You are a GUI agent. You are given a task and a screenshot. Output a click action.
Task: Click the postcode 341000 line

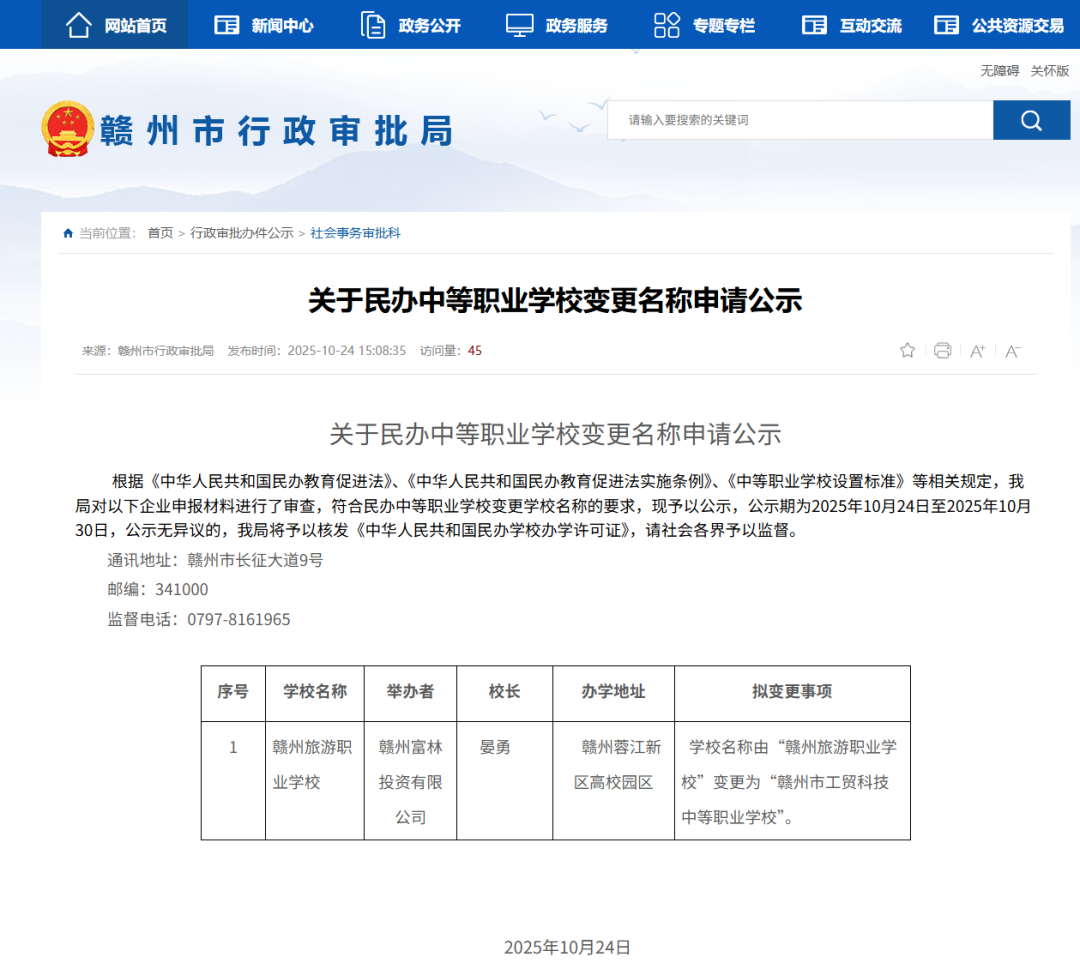click(158, 590)
